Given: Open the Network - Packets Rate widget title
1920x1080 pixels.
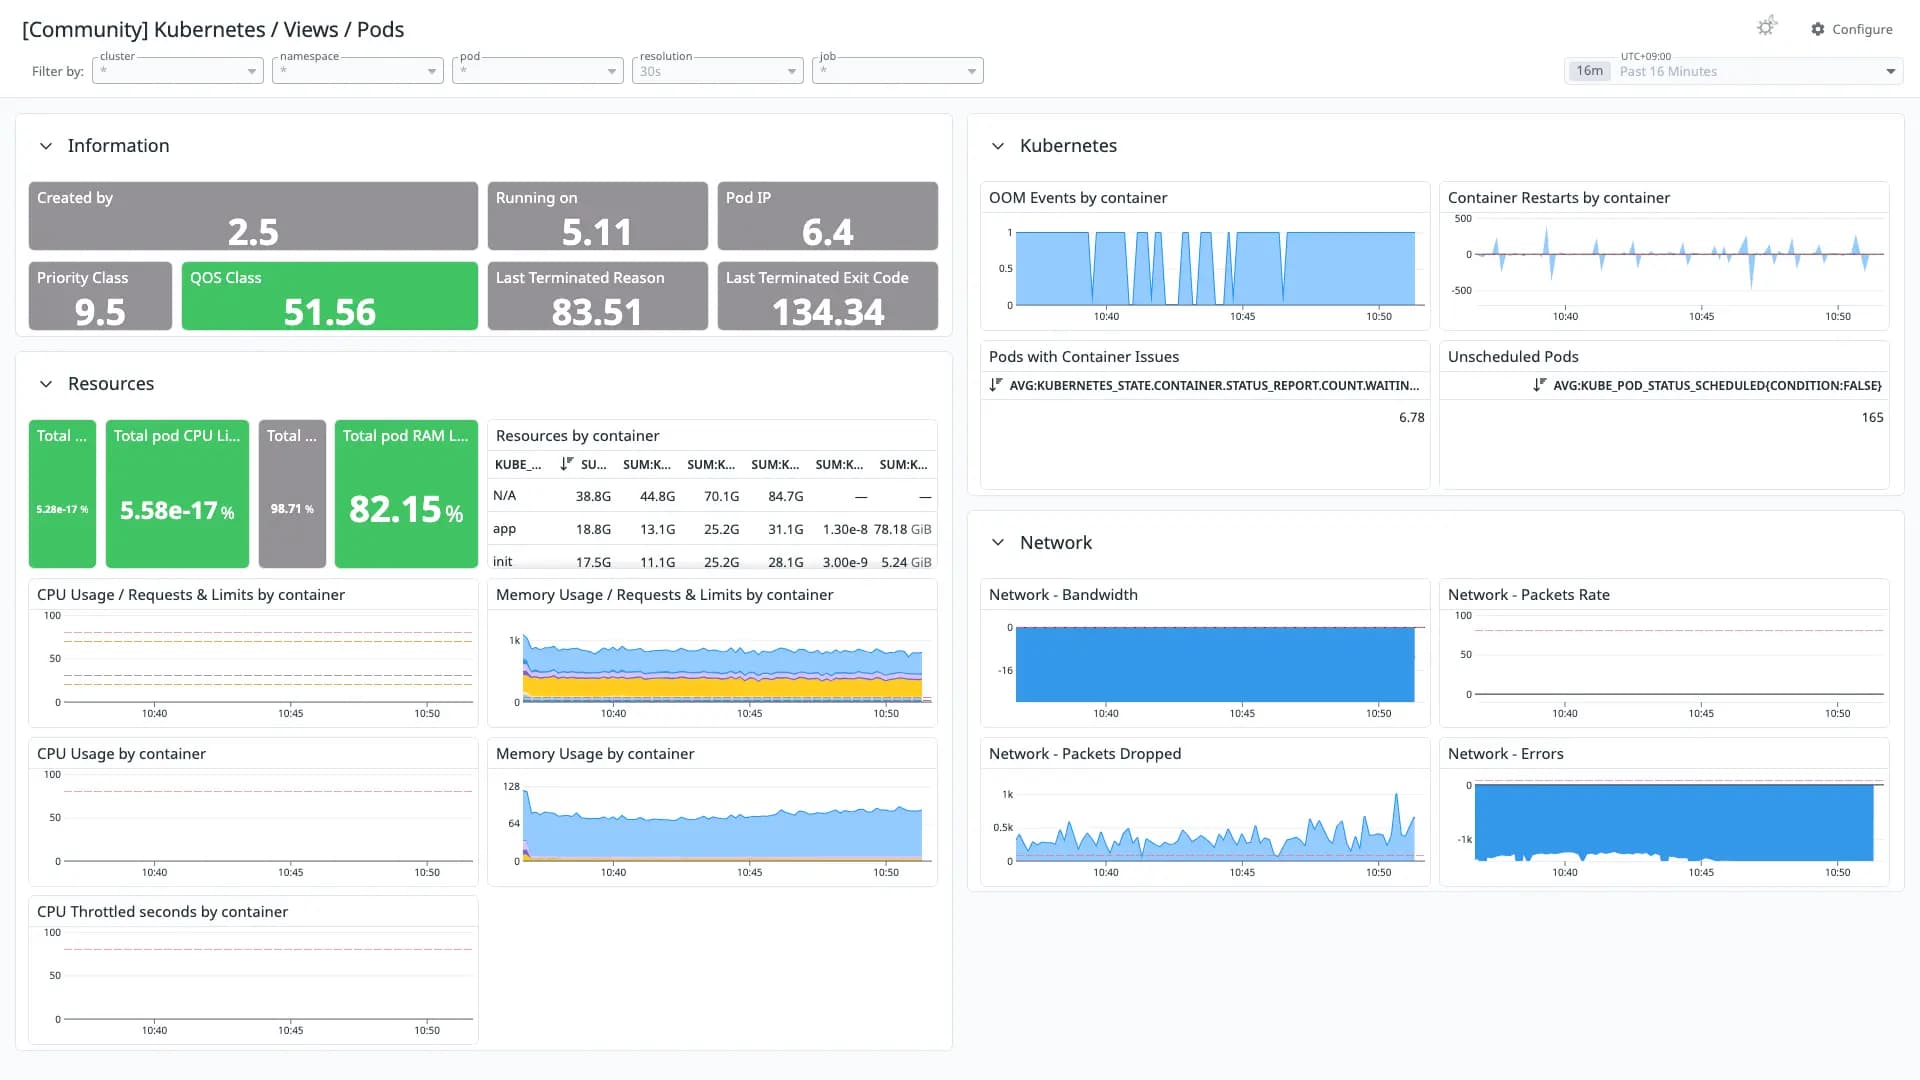Looking at the screenshot, I should point(1528,595).
